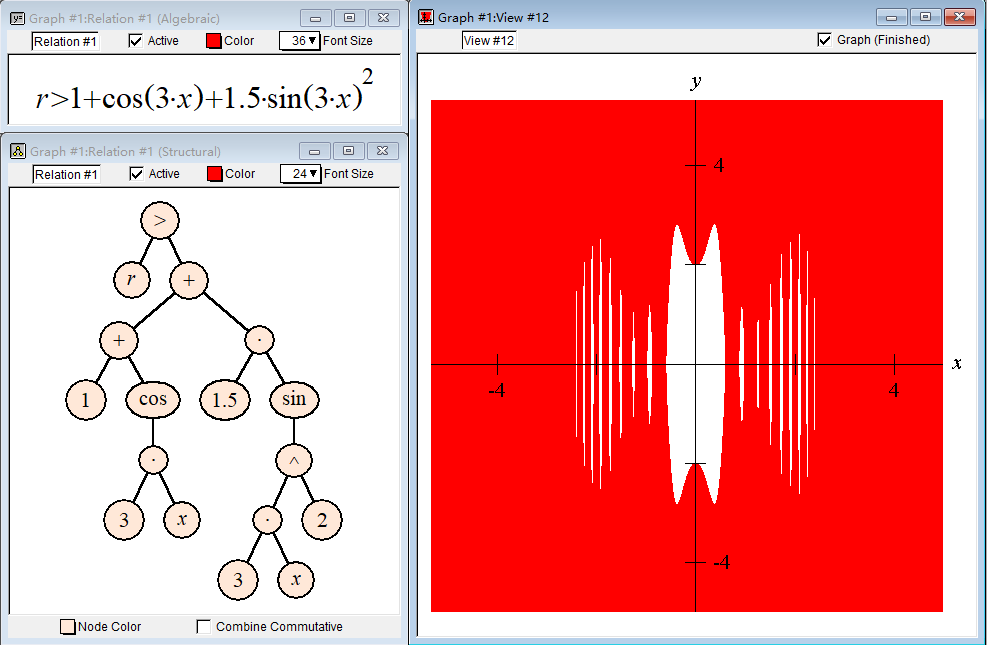This screenshot has height=645, width=987.
Task: Open the Color swatch in Structural window
Action: 215,174
